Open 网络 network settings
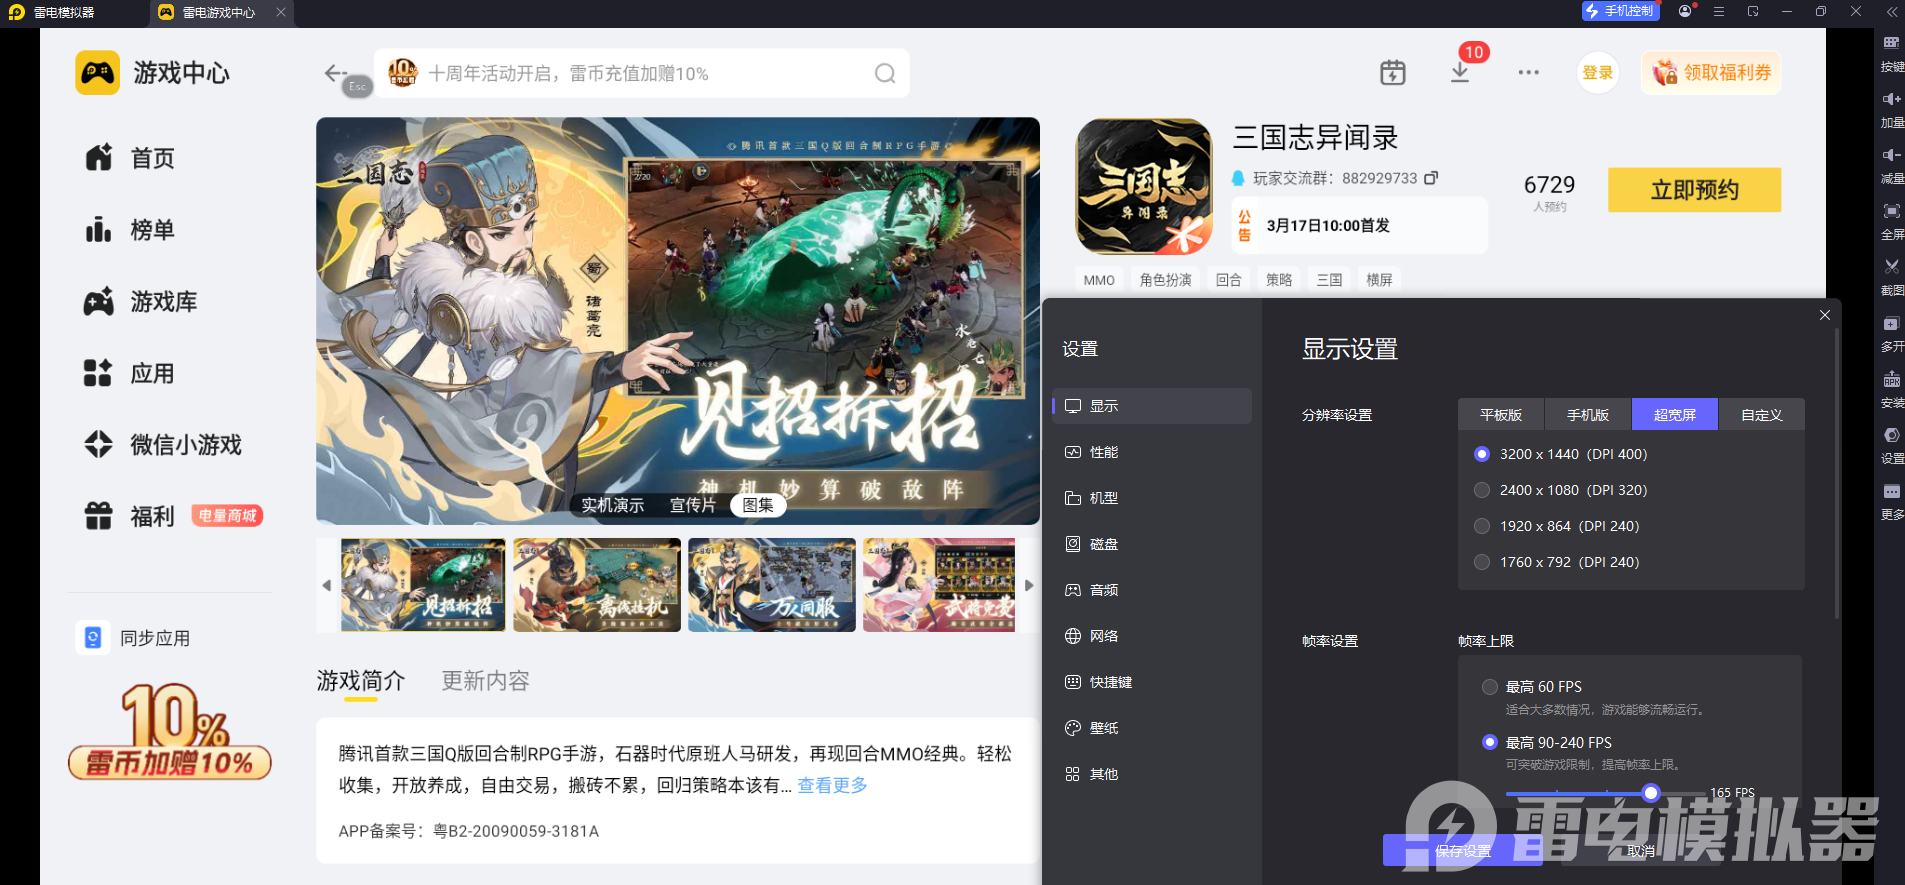The width and height of the screenshot is (1905, 885). 1151,636
